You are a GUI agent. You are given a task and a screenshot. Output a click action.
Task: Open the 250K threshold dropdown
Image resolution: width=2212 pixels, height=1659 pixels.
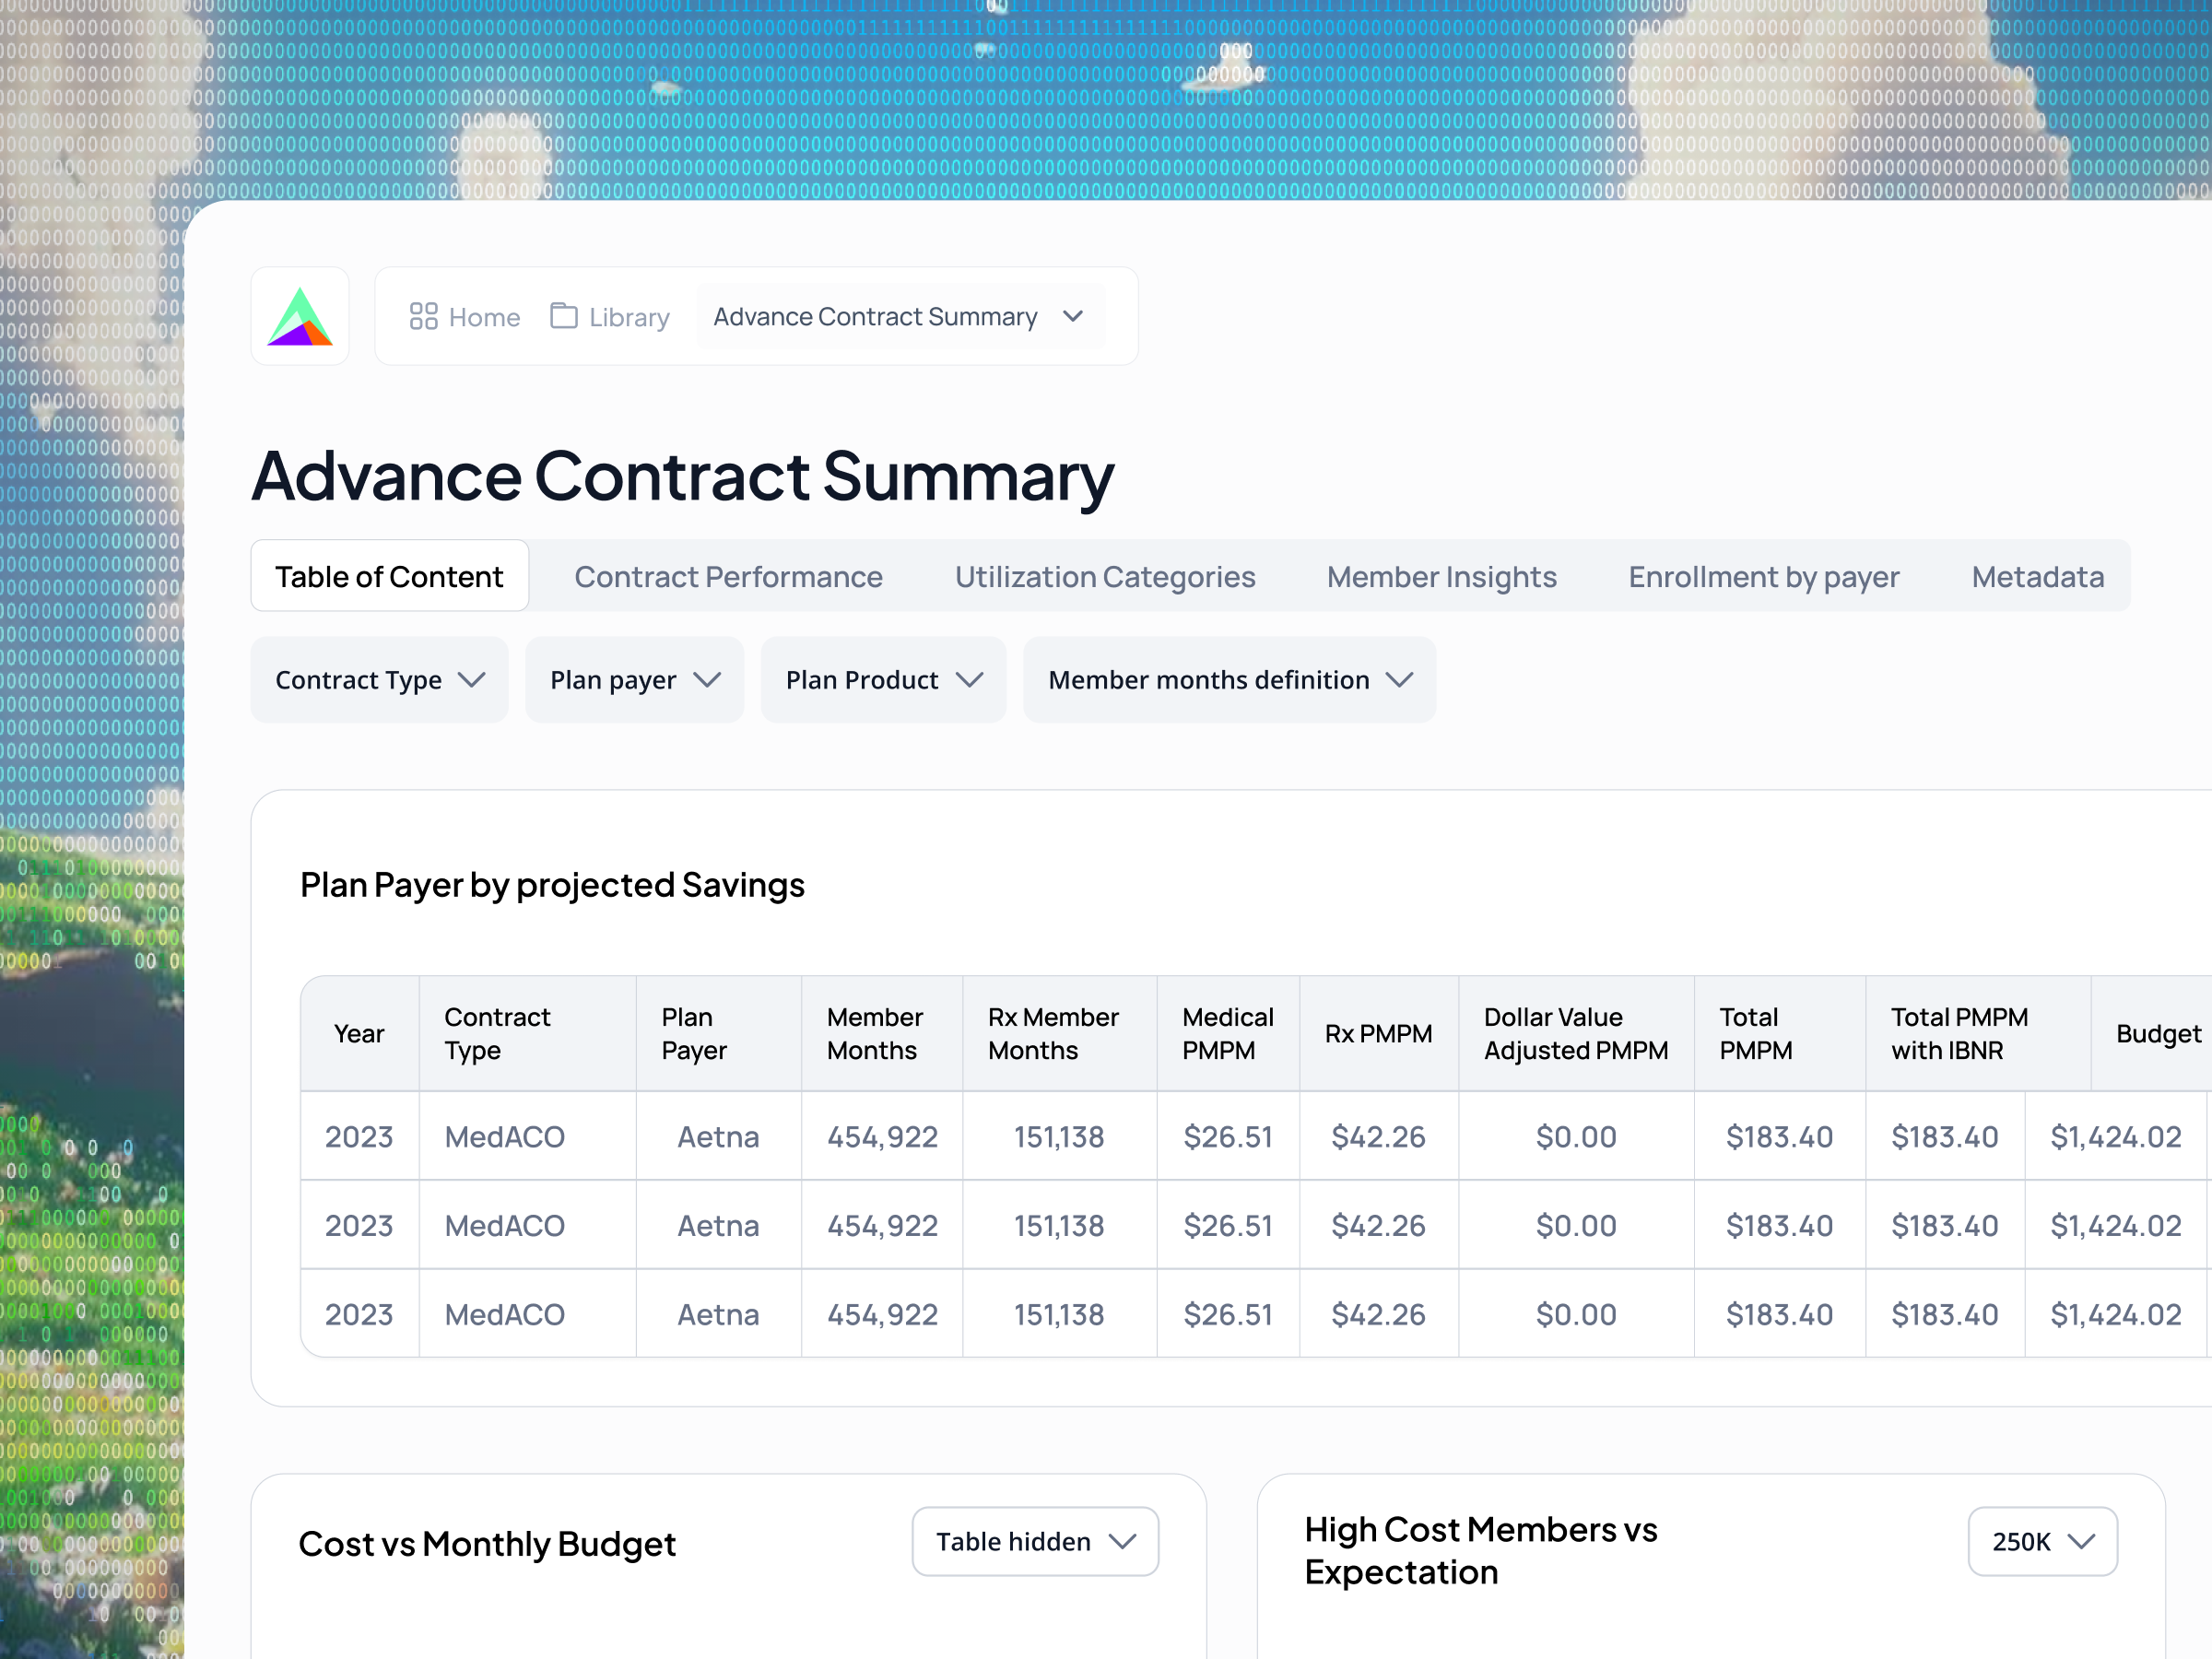2043,1541
